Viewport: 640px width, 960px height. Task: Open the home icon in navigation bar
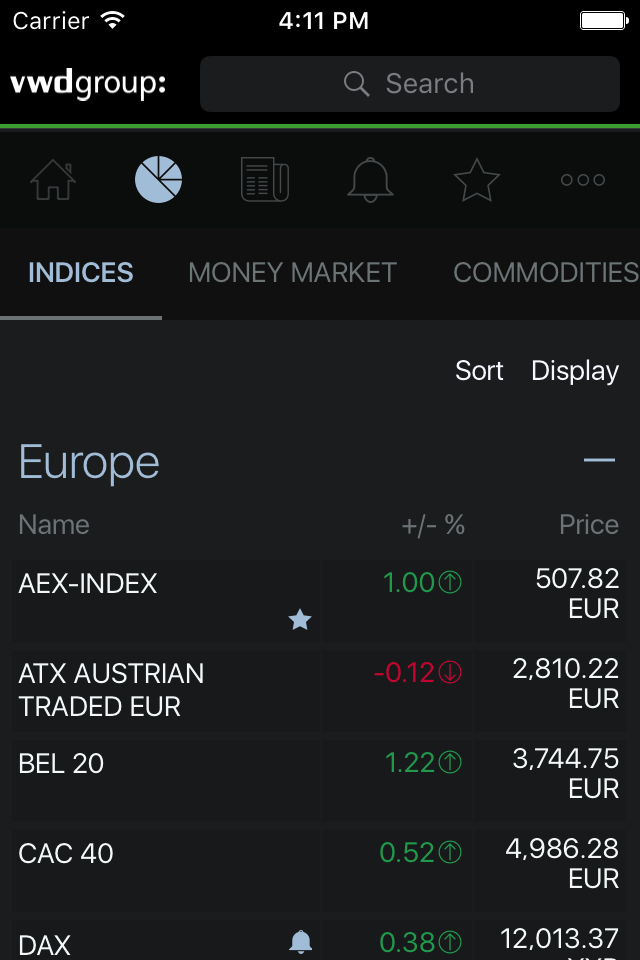coord(53,180)
